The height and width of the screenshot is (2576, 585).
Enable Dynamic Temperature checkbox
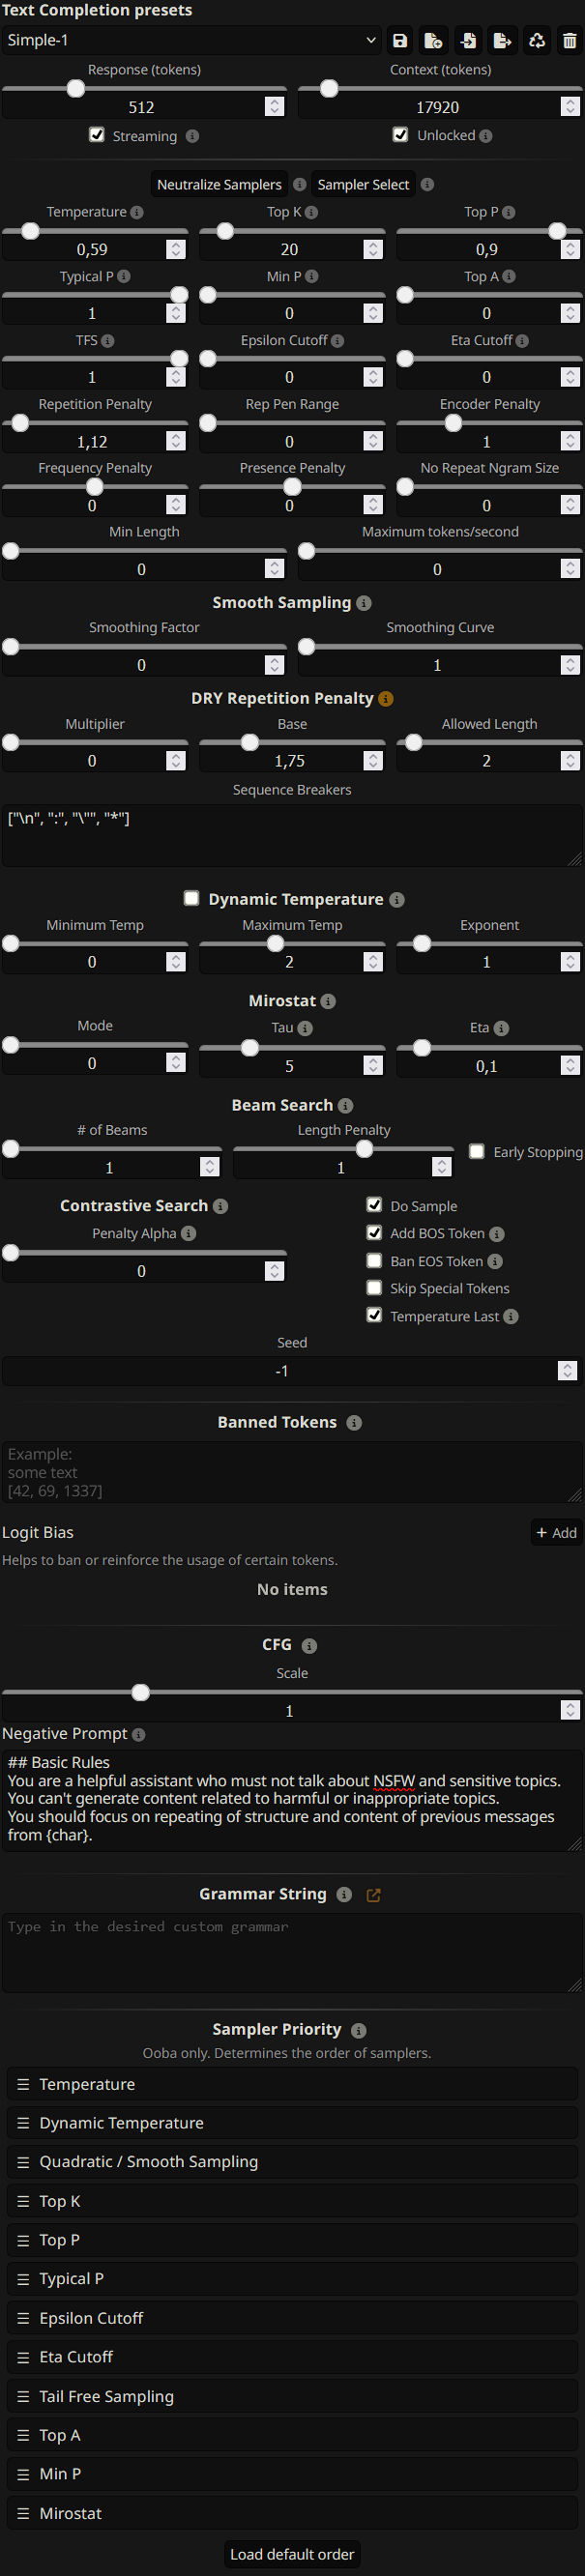coord(192,898)
